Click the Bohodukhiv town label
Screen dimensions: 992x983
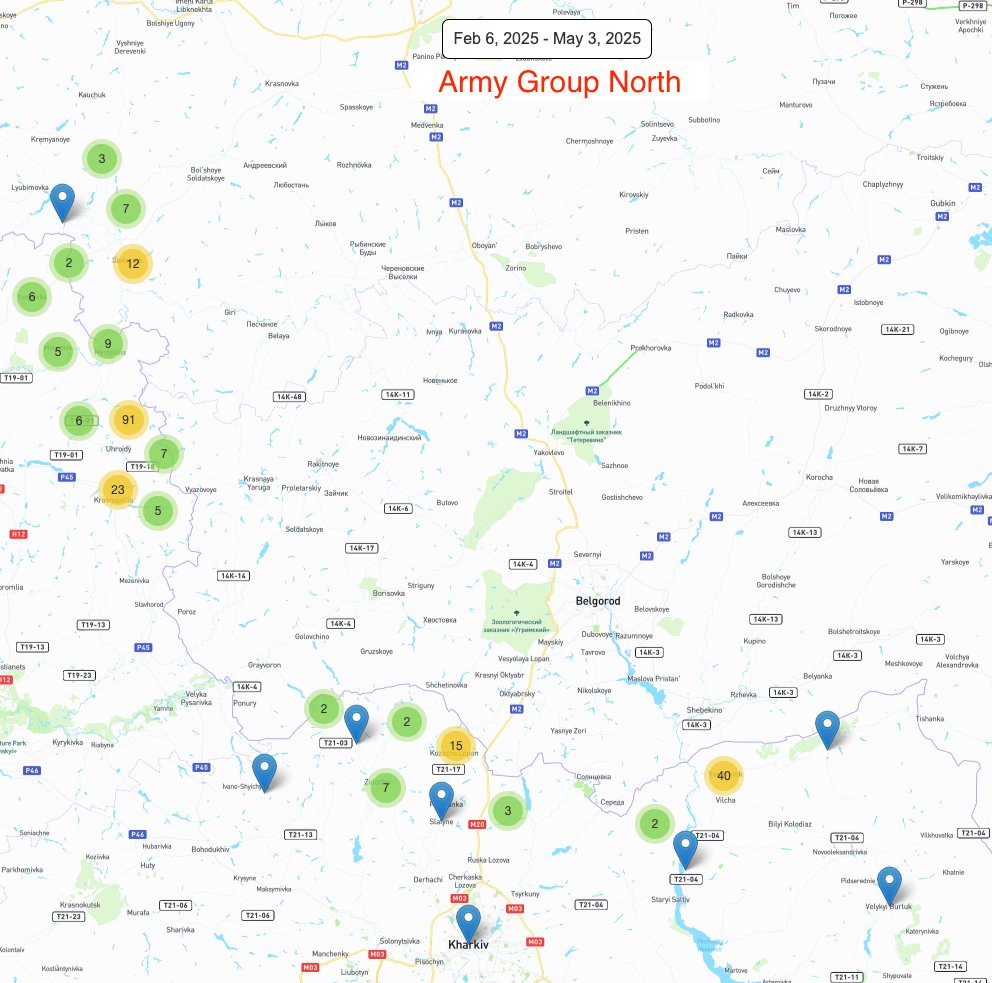pyautogui.click(x=211, y=849)
